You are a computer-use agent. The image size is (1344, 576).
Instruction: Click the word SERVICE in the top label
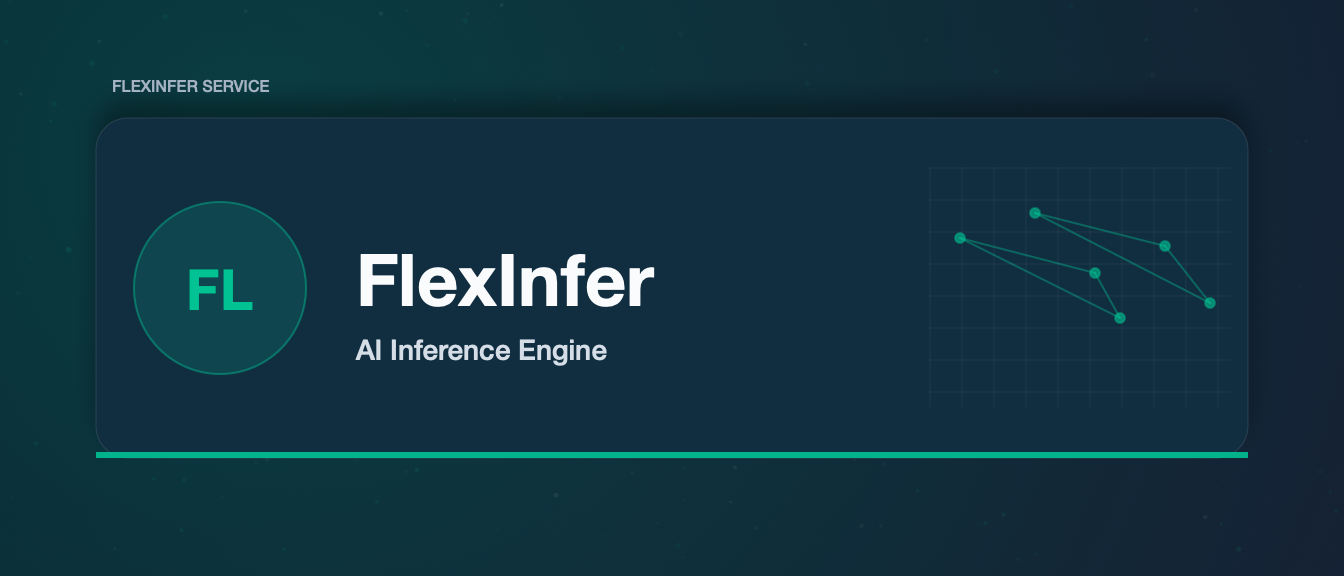235,86
